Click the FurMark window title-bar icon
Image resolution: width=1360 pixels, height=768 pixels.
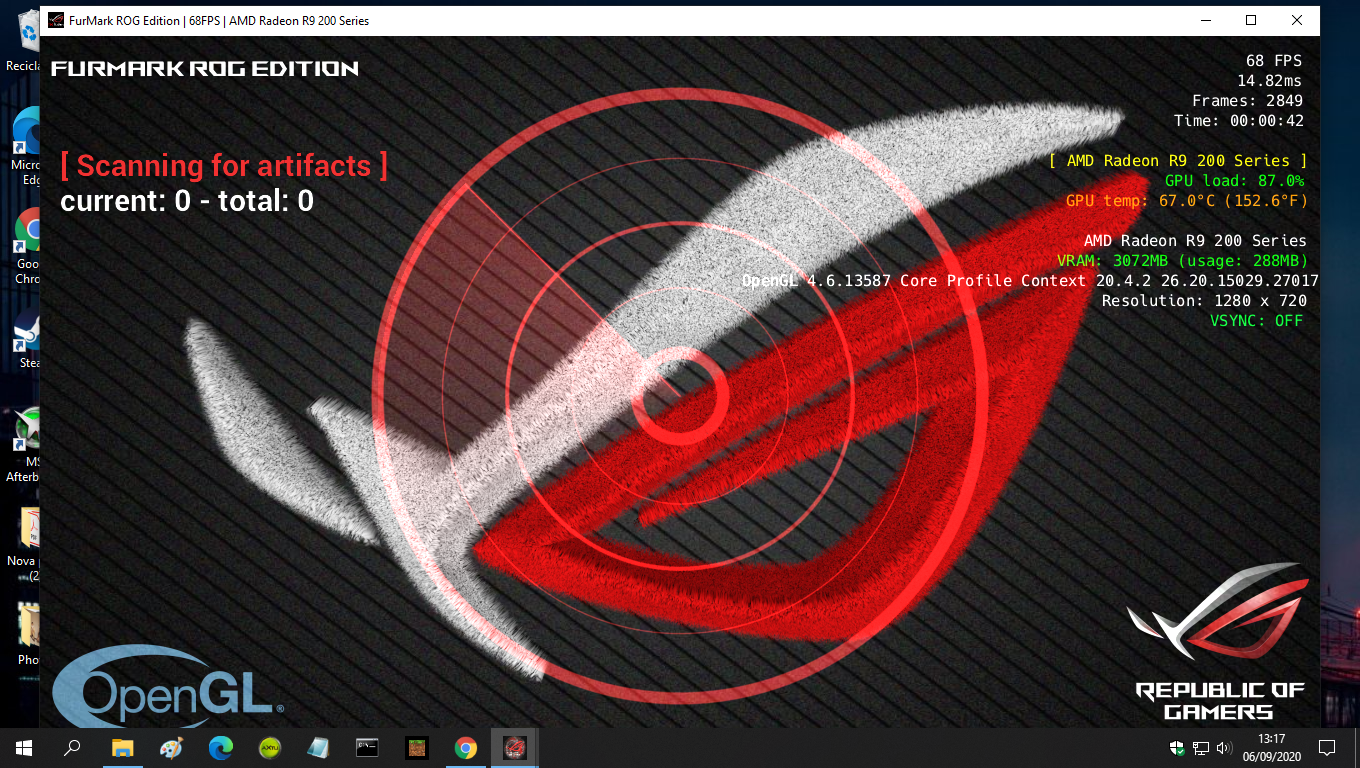(56, 20)
